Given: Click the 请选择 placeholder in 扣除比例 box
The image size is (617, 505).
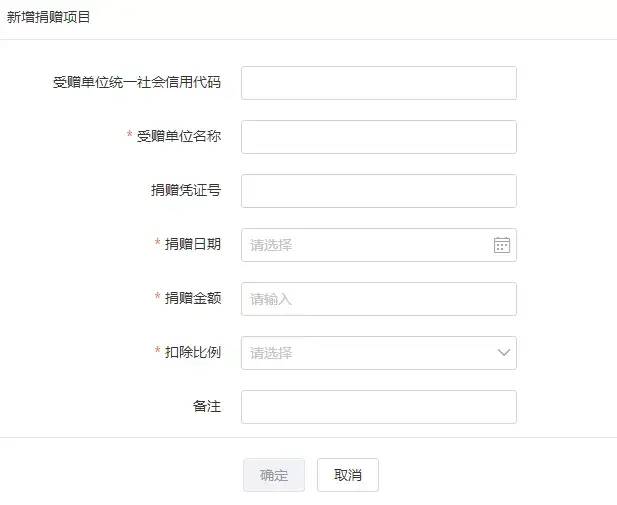Looking at the screenshot, I should [x=271, y=353].
